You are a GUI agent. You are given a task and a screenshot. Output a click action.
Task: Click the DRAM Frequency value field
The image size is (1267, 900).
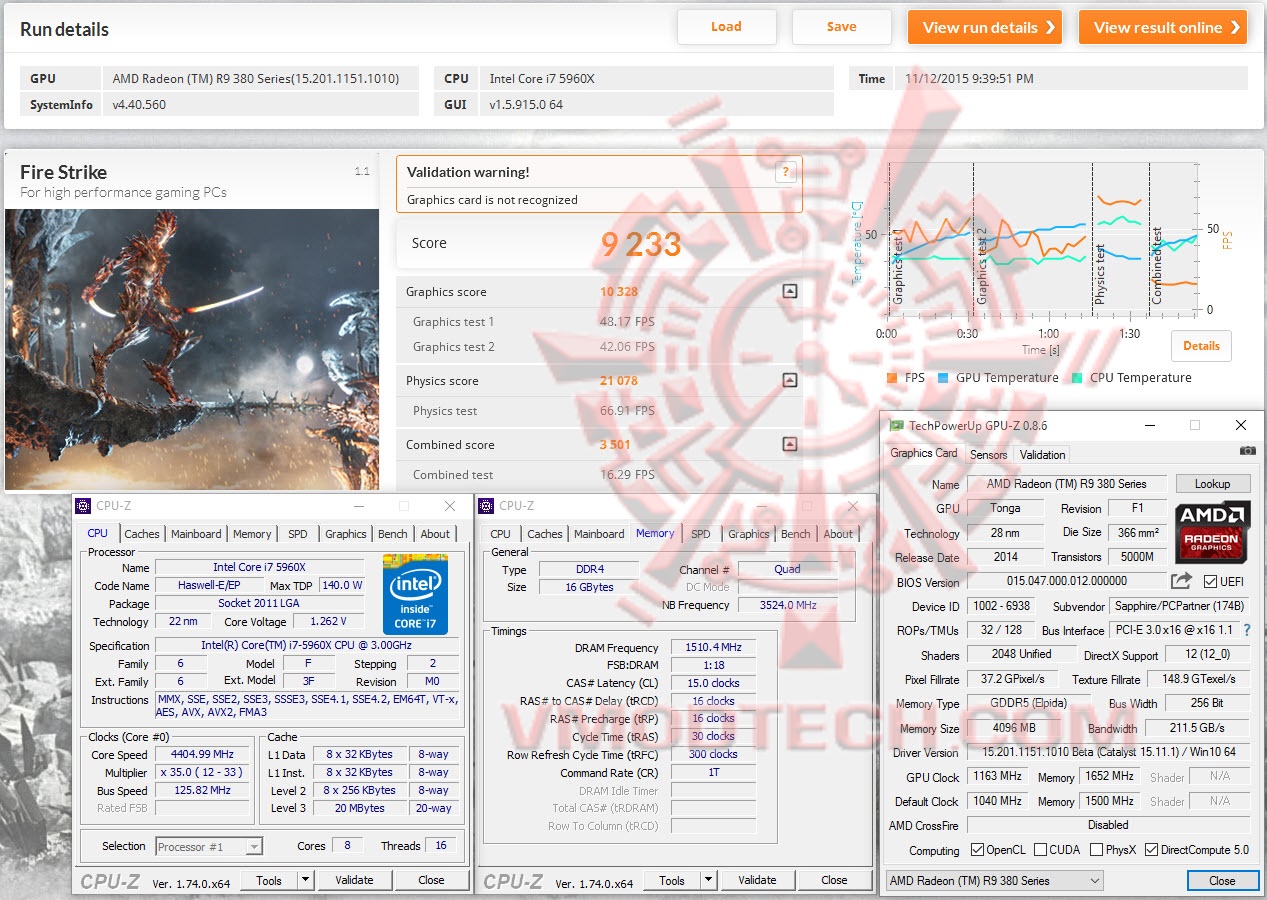coord(713,648)
